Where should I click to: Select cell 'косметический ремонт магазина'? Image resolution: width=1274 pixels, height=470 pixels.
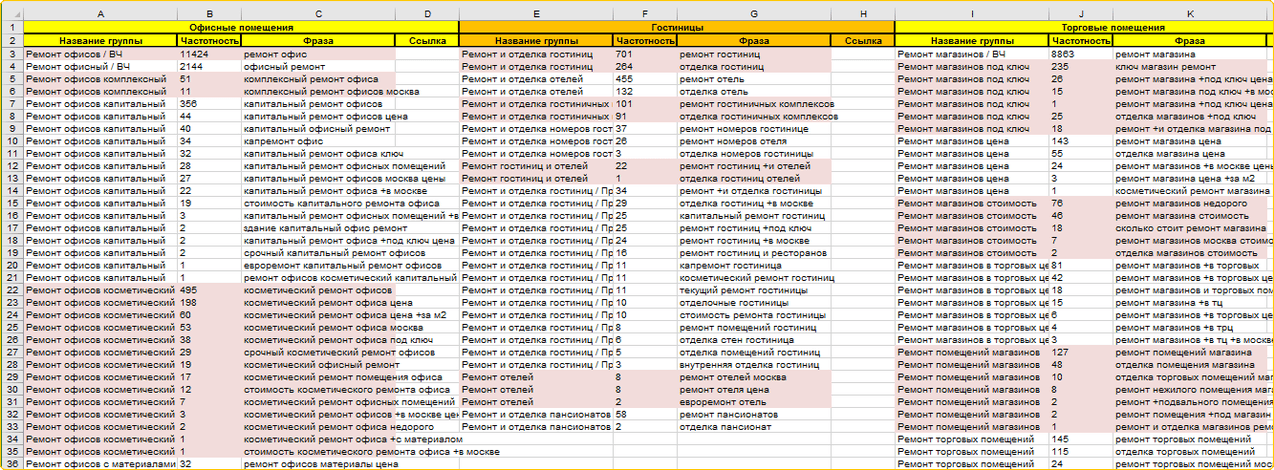[x=1190, y=190]
